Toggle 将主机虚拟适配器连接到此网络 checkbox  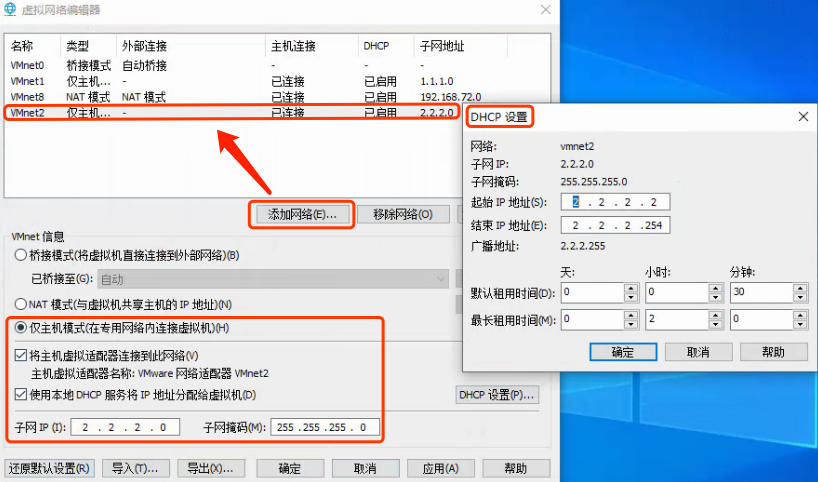click(21, 355)
